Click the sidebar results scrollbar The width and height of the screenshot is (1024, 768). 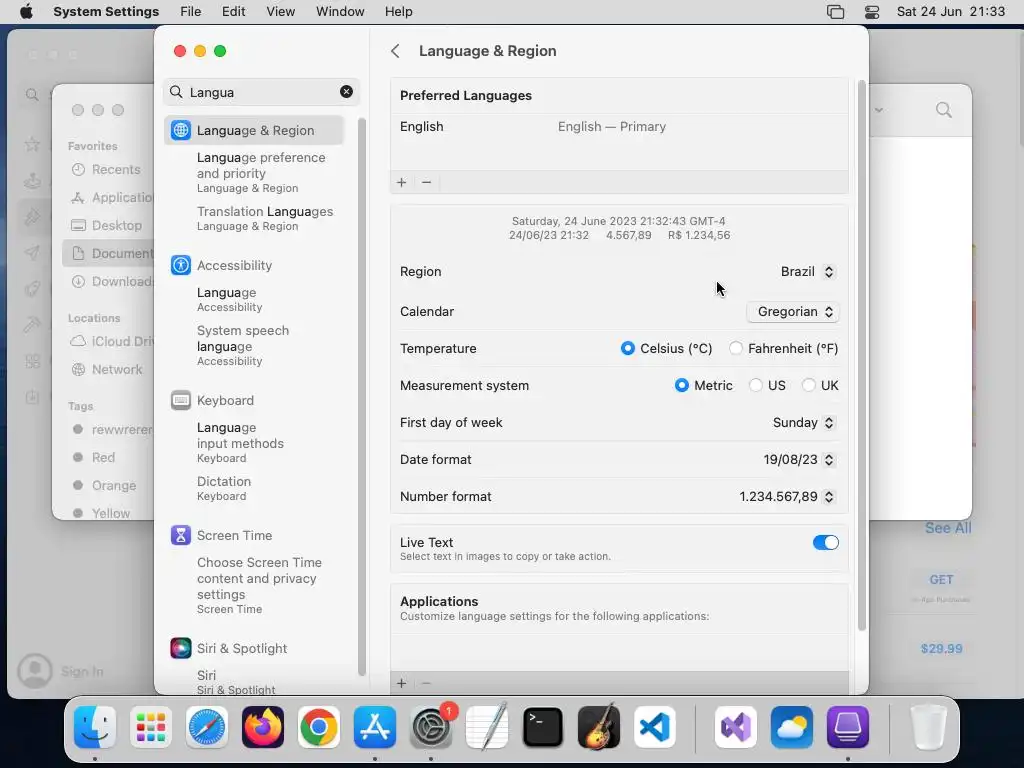click(362, 397)
